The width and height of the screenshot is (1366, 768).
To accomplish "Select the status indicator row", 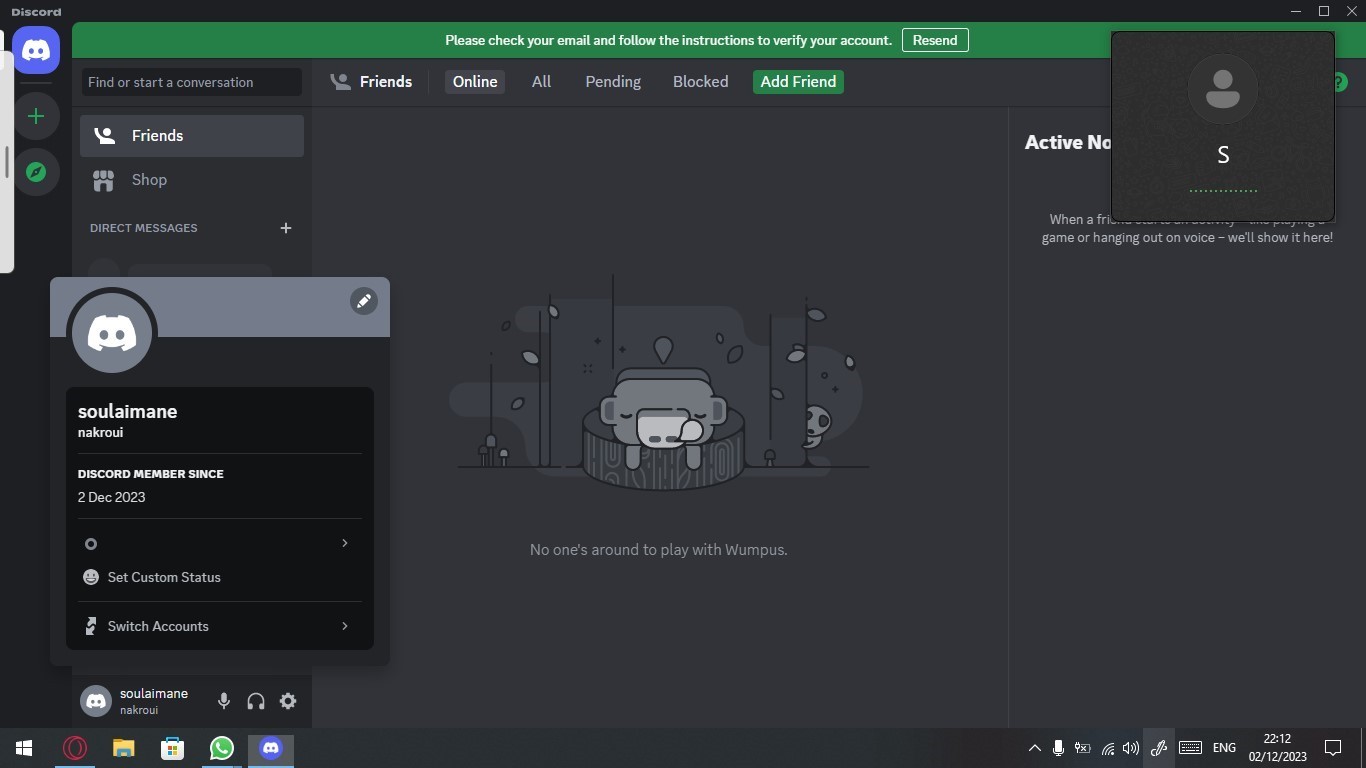I will point(220,543).
